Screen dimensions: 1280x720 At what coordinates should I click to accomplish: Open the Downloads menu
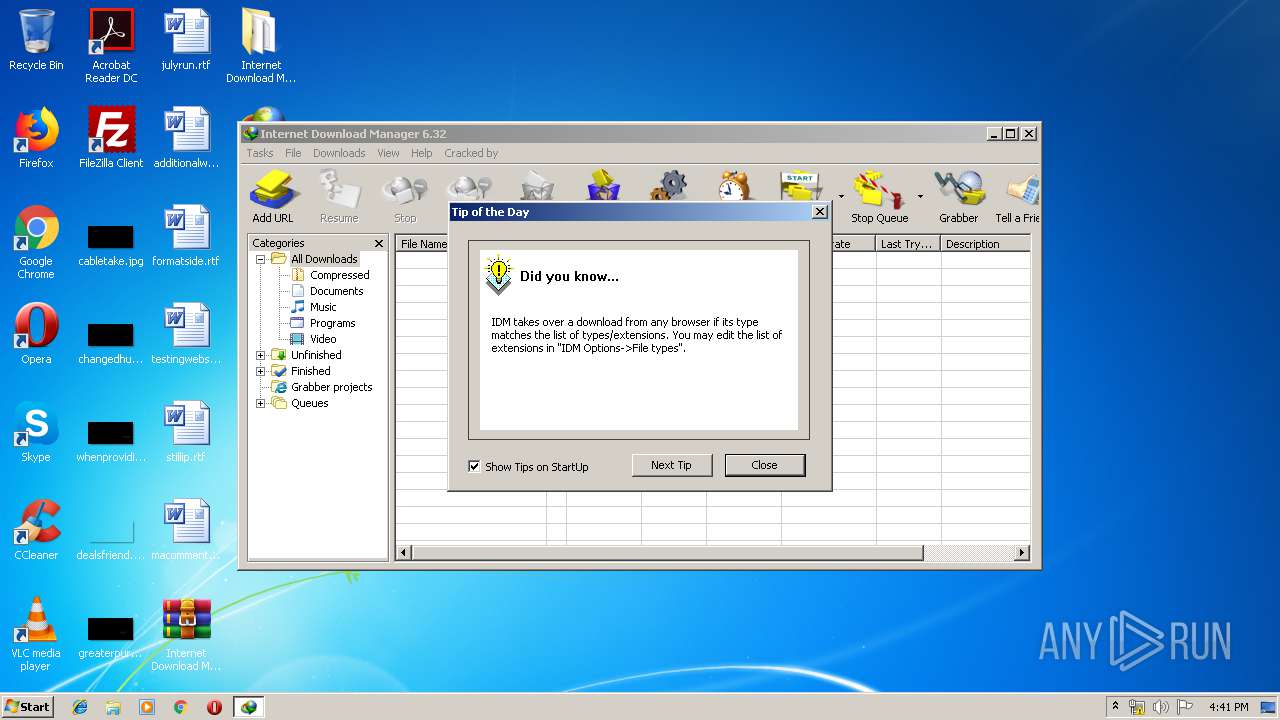(x=339, y=153)
